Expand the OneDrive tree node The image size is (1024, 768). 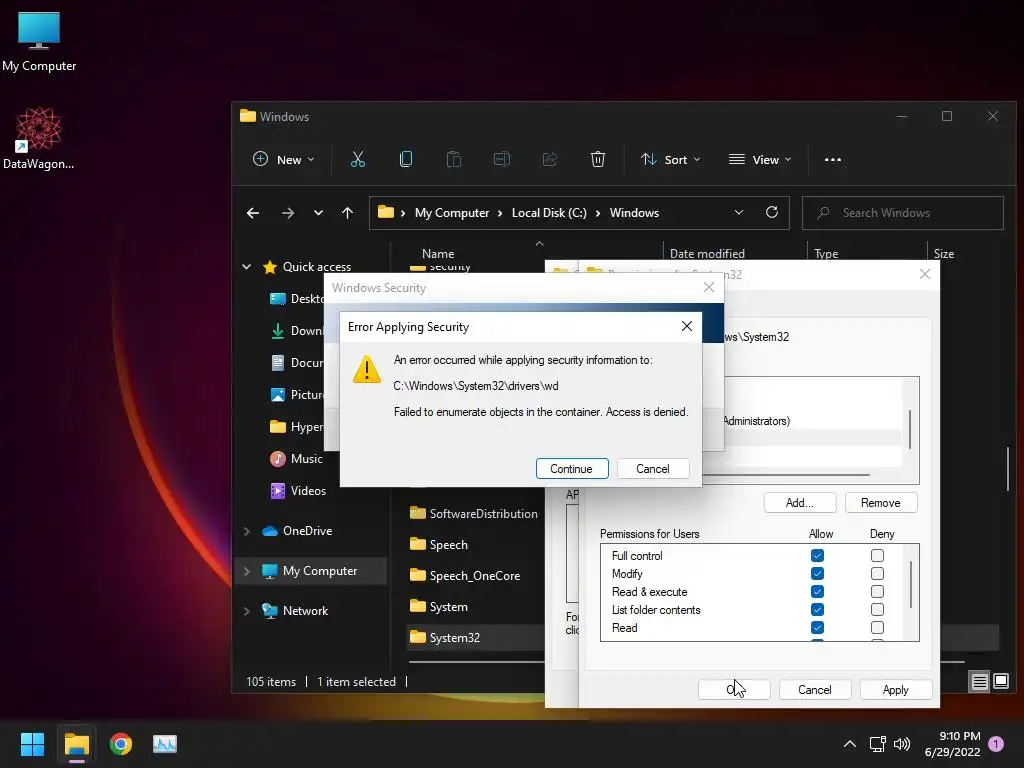click(x=247, y=531)
